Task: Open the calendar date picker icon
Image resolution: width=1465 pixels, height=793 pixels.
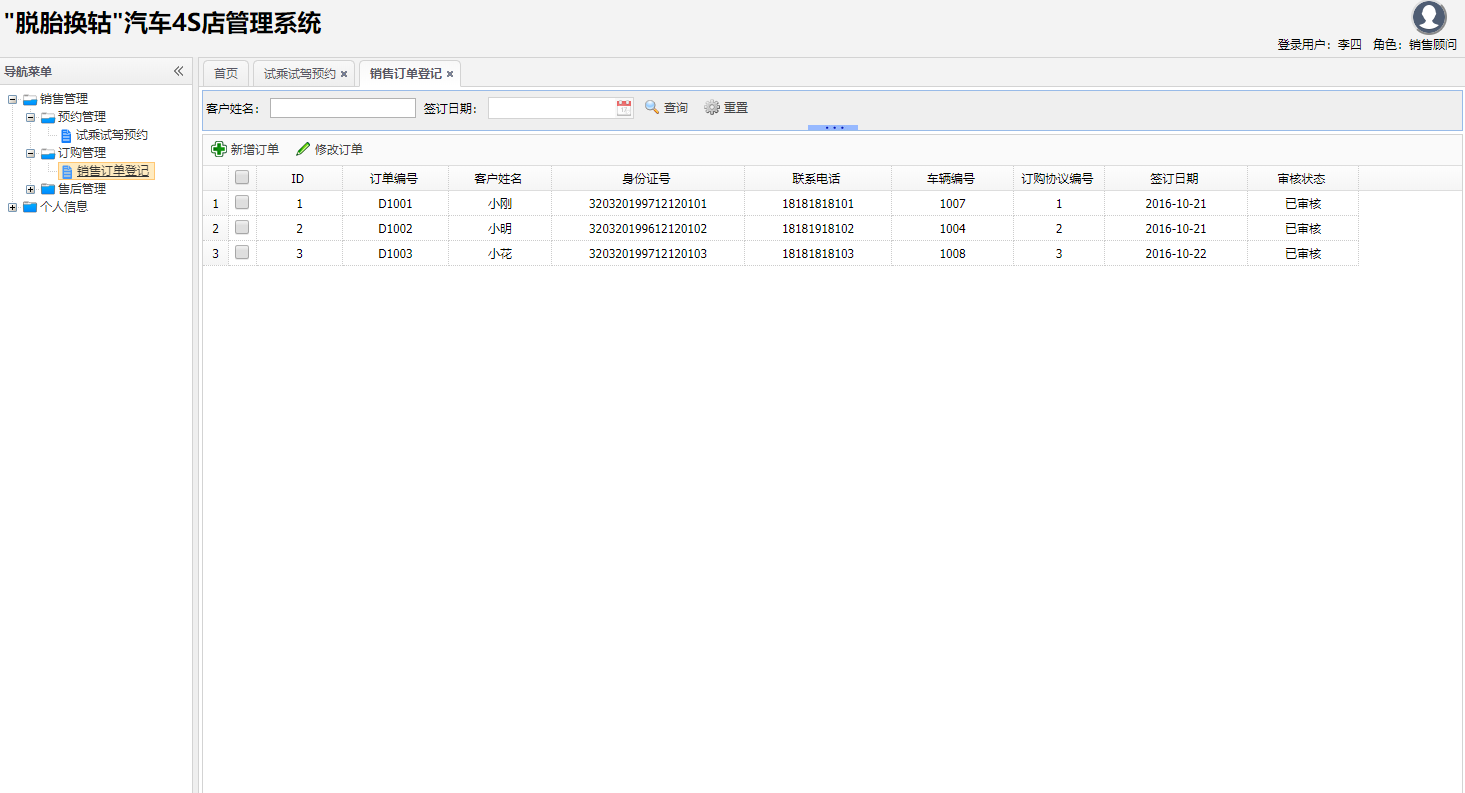Action: [x=624, y=108]
